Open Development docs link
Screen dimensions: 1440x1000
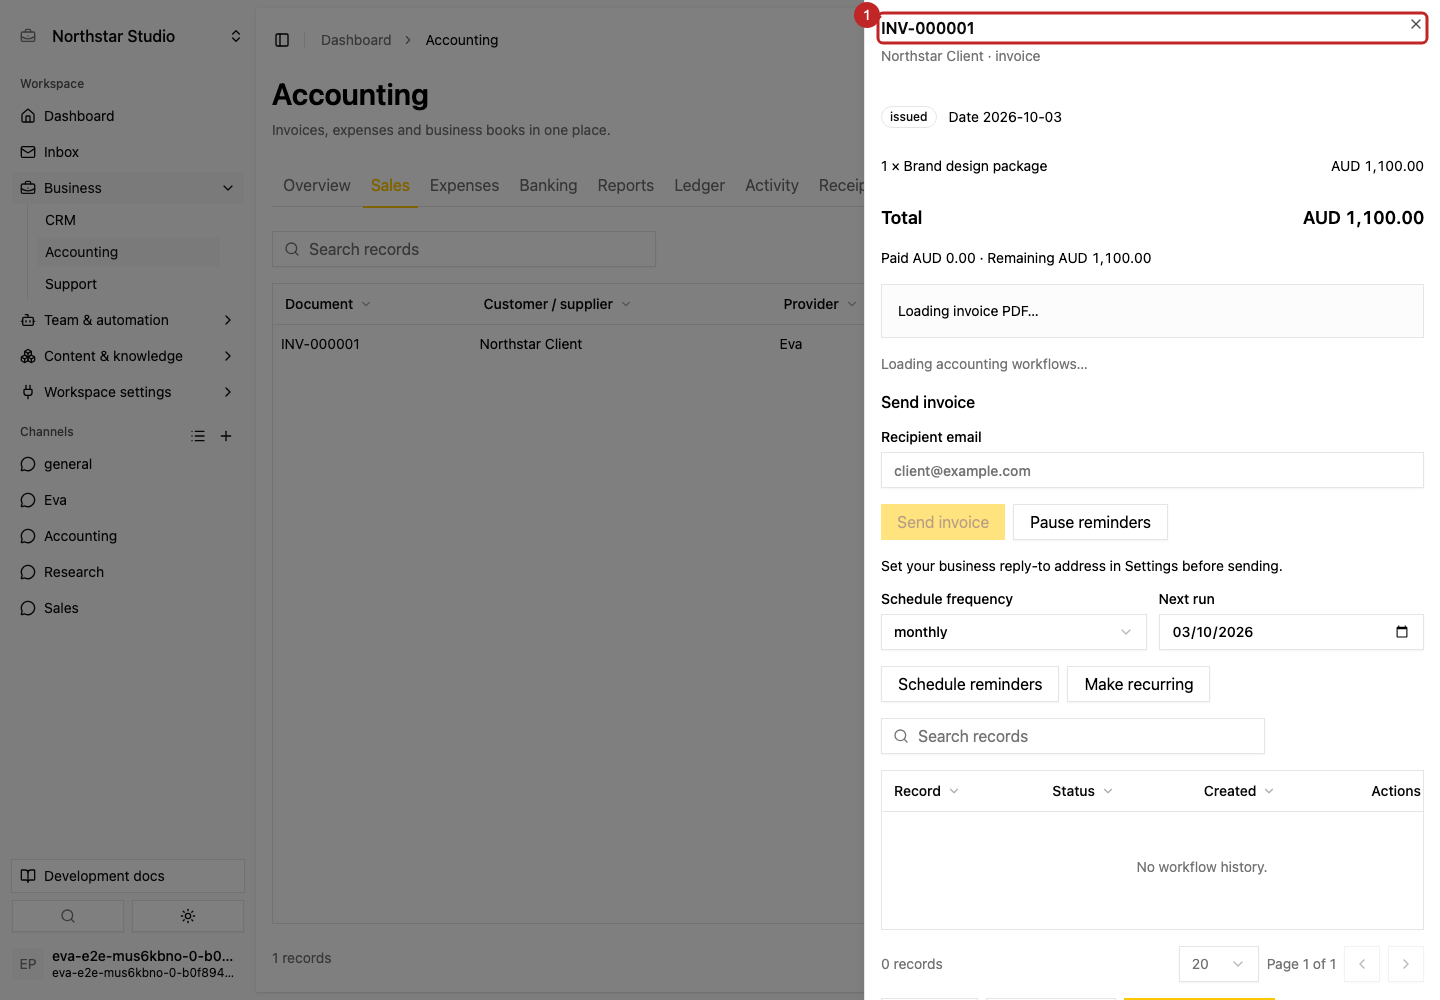point(128,876)
